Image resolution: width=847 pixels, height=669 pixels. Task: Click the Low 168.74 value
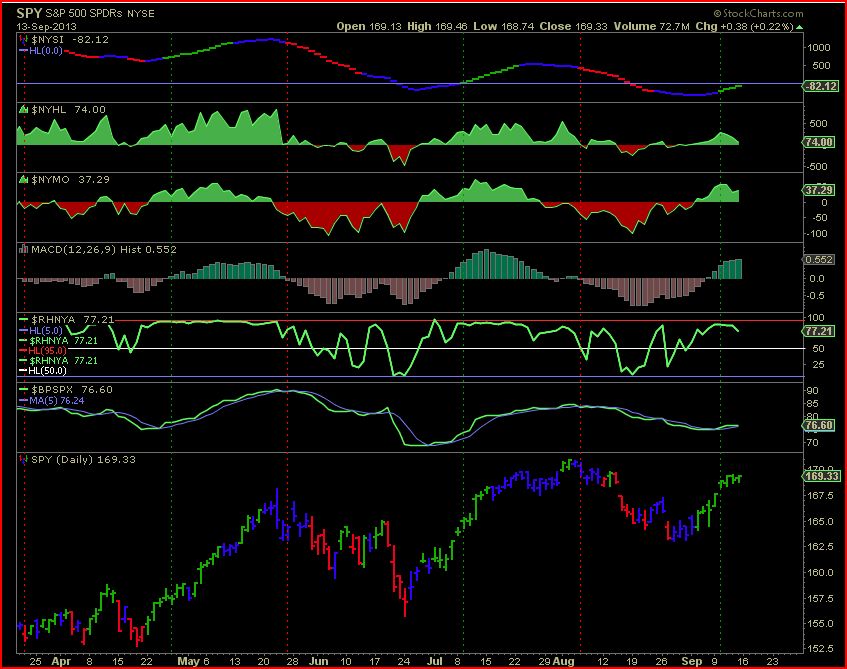(x=506, y=26)
